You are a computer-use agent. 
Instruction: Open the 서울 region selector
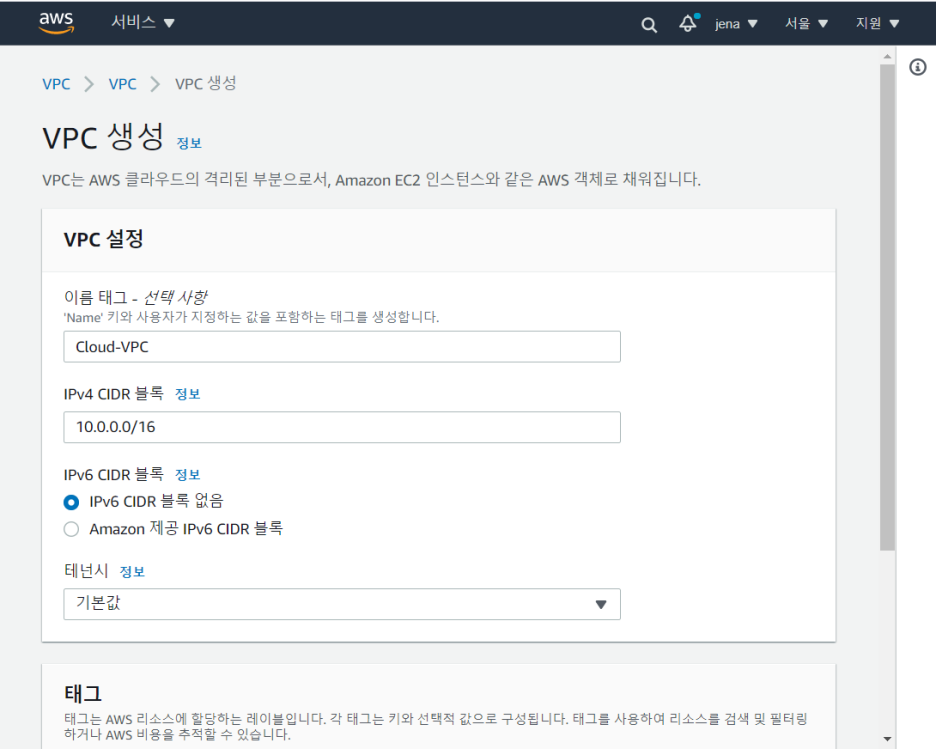pyautogui.click(x=806, y=23)
